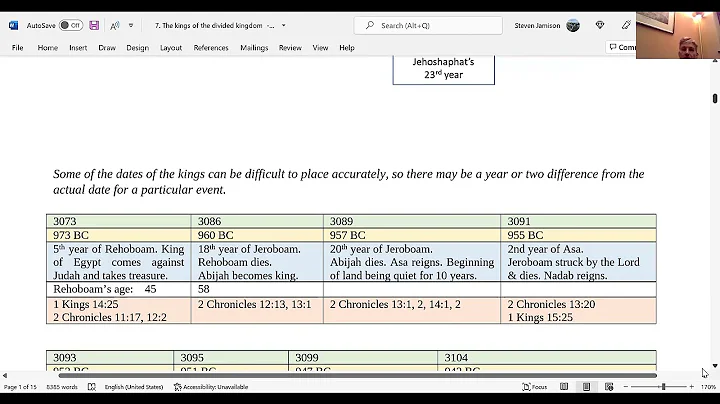This screenshot has width=720, height=404.
Task: Click the Word application logo icon
Action: [13, 25]
